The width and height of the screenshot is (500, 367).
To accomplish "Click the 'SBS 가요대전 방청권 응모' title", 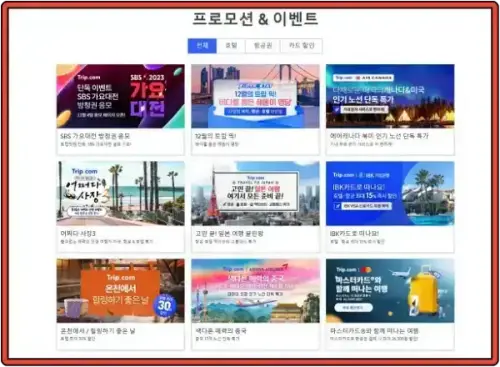I will coord(95,136).
